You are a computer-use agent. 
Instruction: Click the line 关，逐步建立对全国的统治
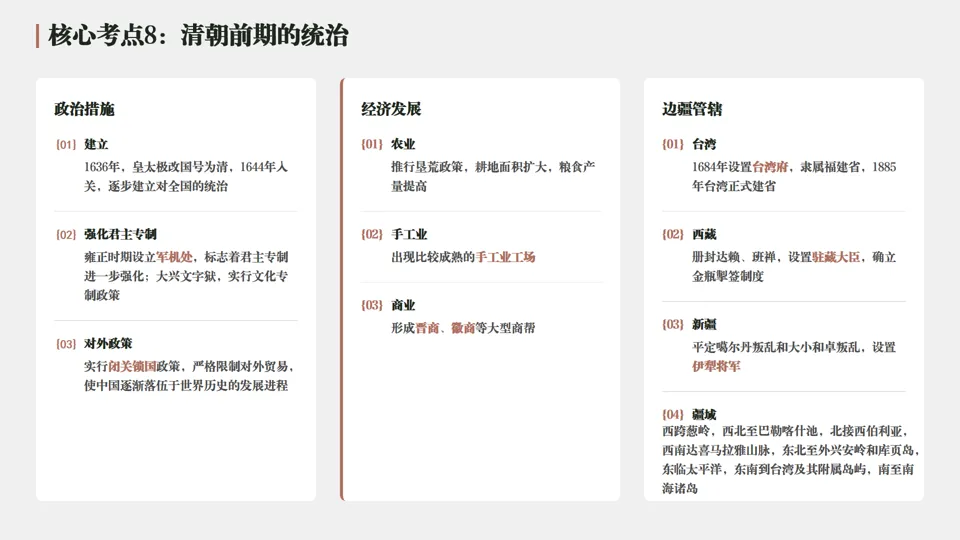[156, 186]
